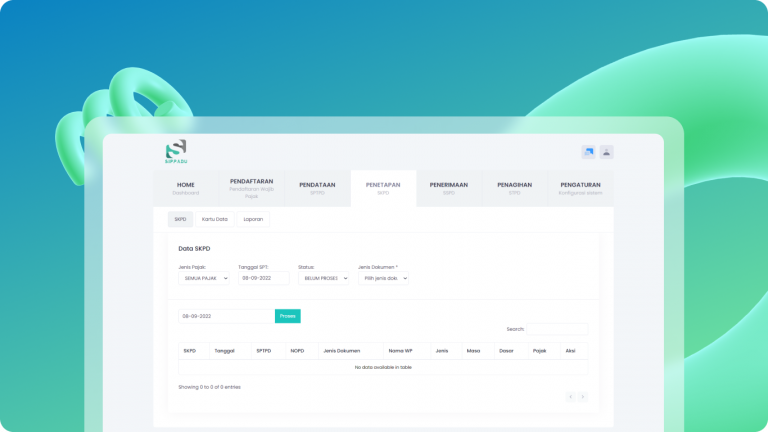Select the PENAGIHAN STPD menu
This screenshot has height=432, width=768.
tap(514, 188)
